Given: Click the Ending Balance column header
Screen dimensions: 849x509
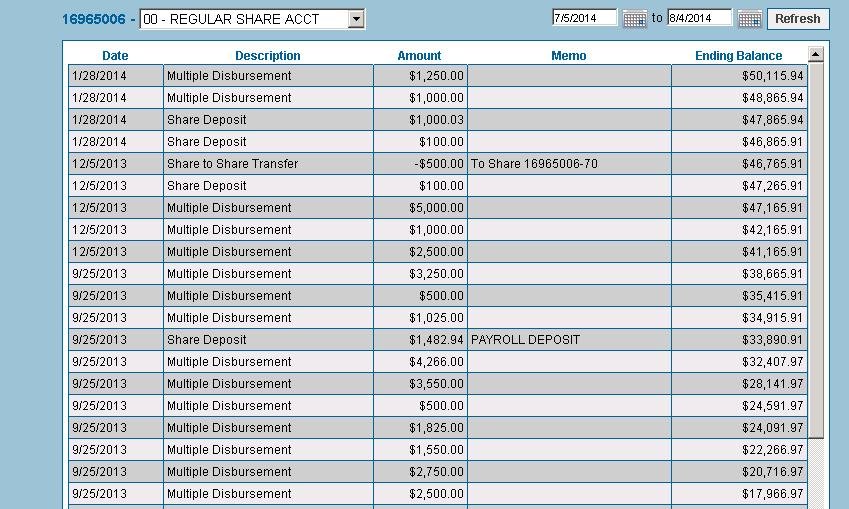Looking at the screenshot, I should [738, 56].
